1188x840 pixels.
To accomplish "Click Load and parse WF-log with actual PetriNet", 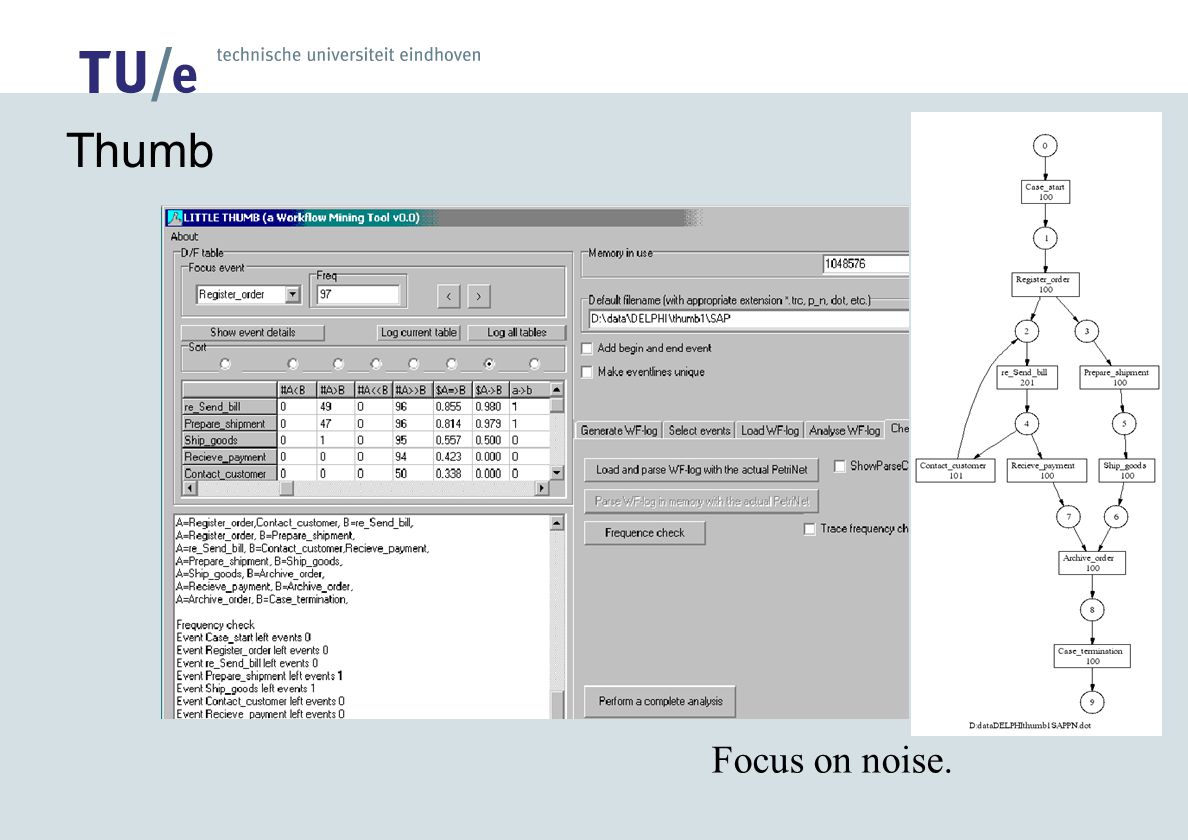I will [x=702, y=470].
